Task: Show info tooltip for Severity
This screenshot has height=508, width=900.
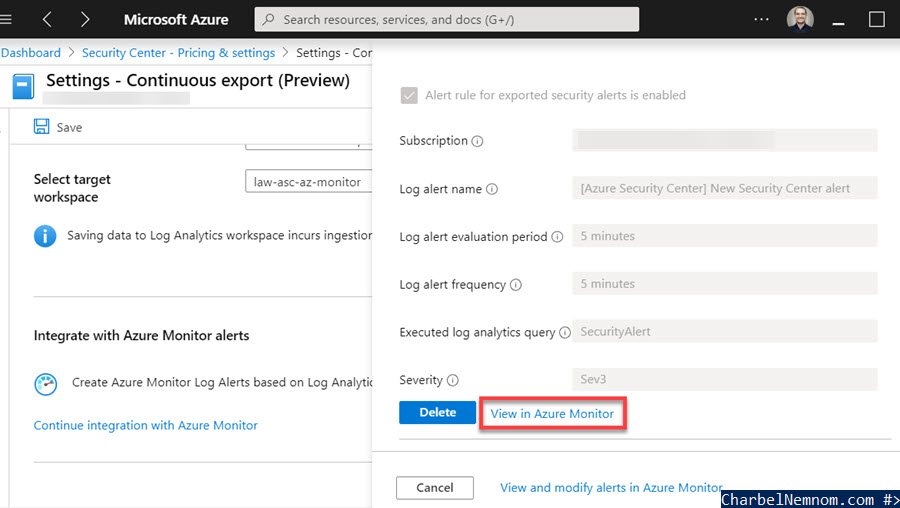Action: [453, 380]
